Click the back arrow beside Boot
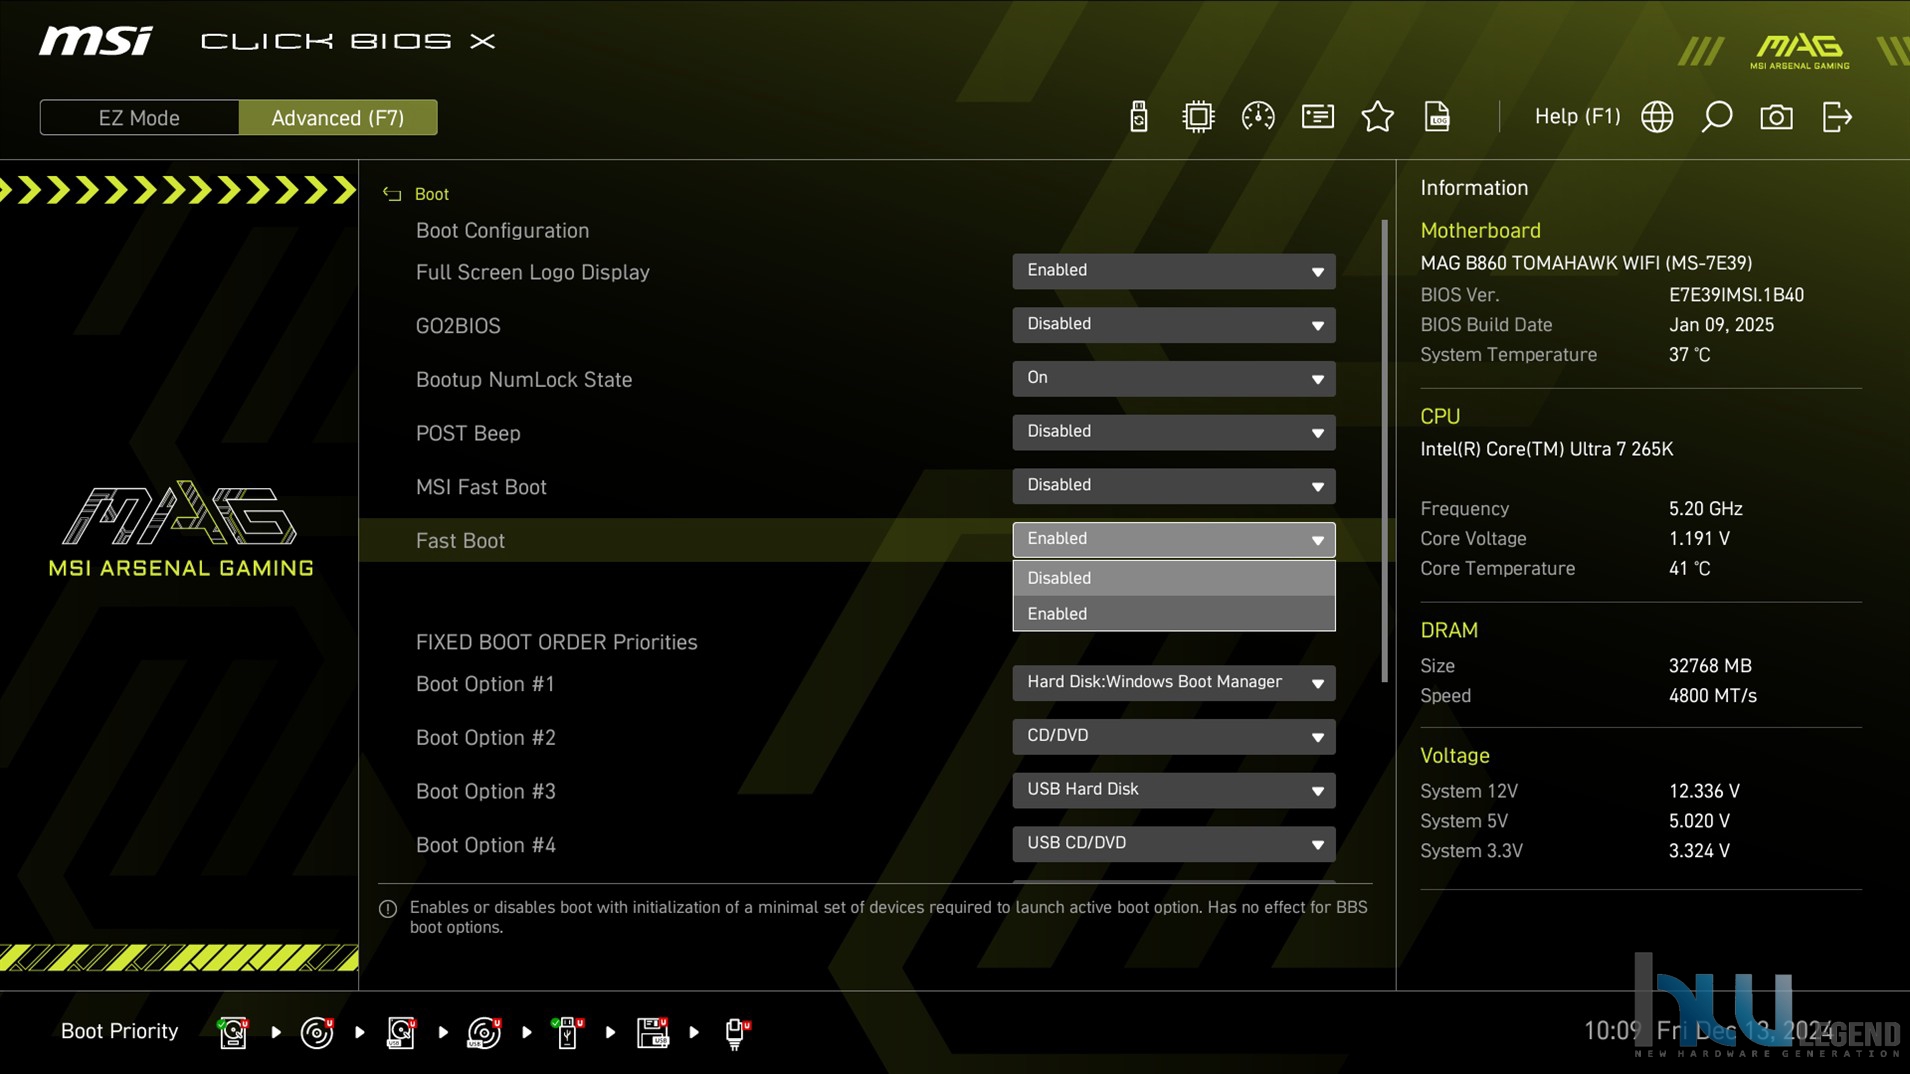1910x1074 pixels. (392, 194)
